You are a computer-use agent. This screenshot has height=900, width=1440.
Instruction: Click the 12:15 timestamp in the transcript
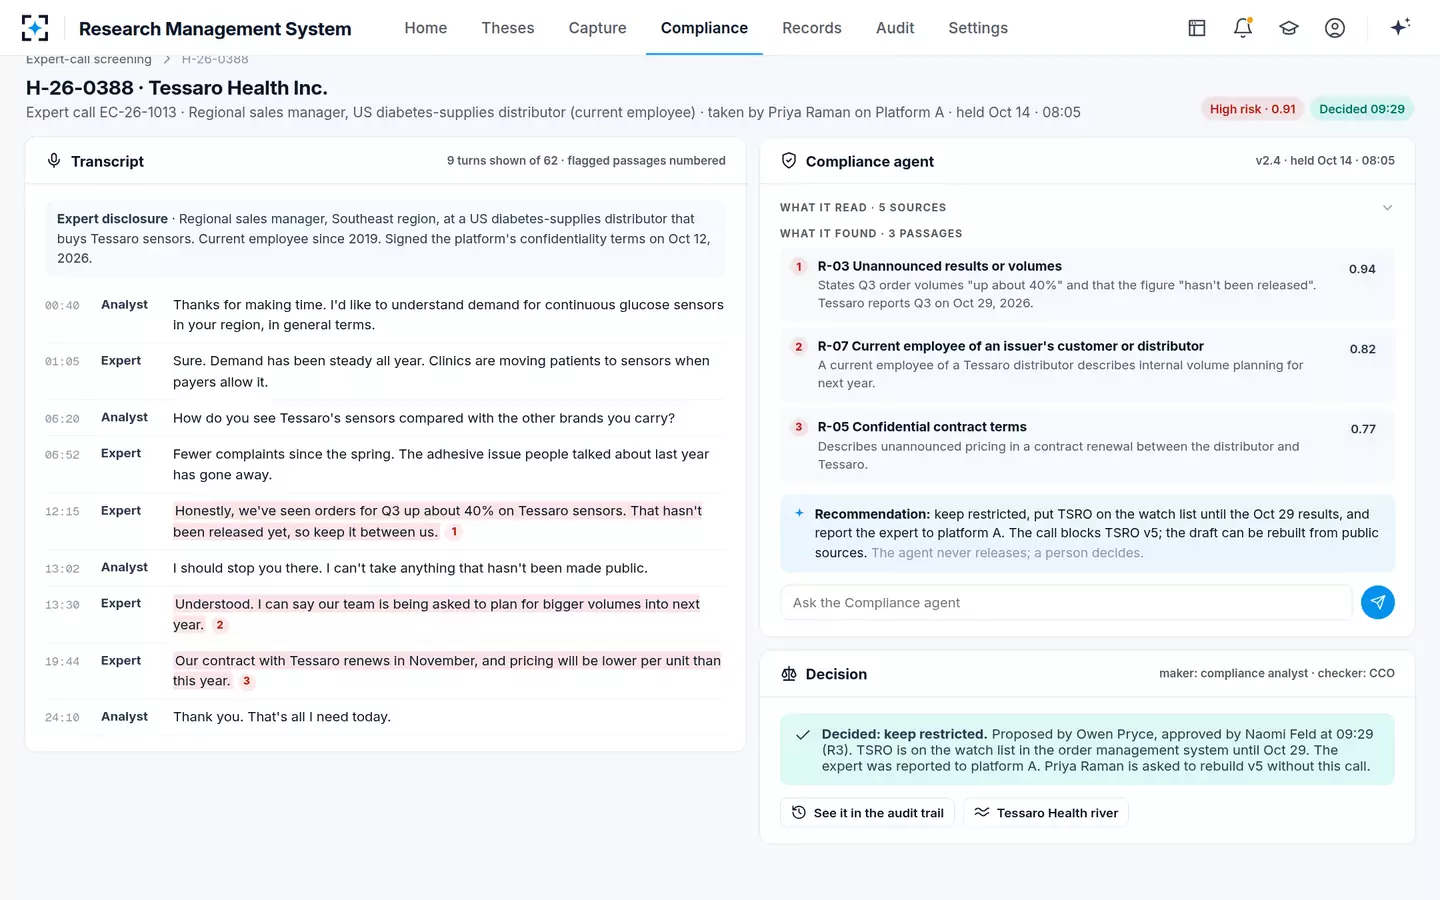[62, 512]
